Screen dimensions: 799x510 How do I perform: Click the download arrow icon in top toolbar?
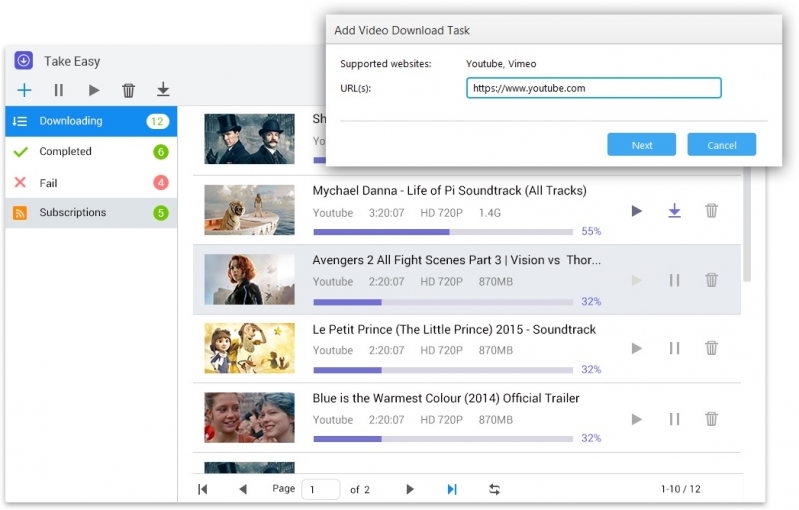163,89
